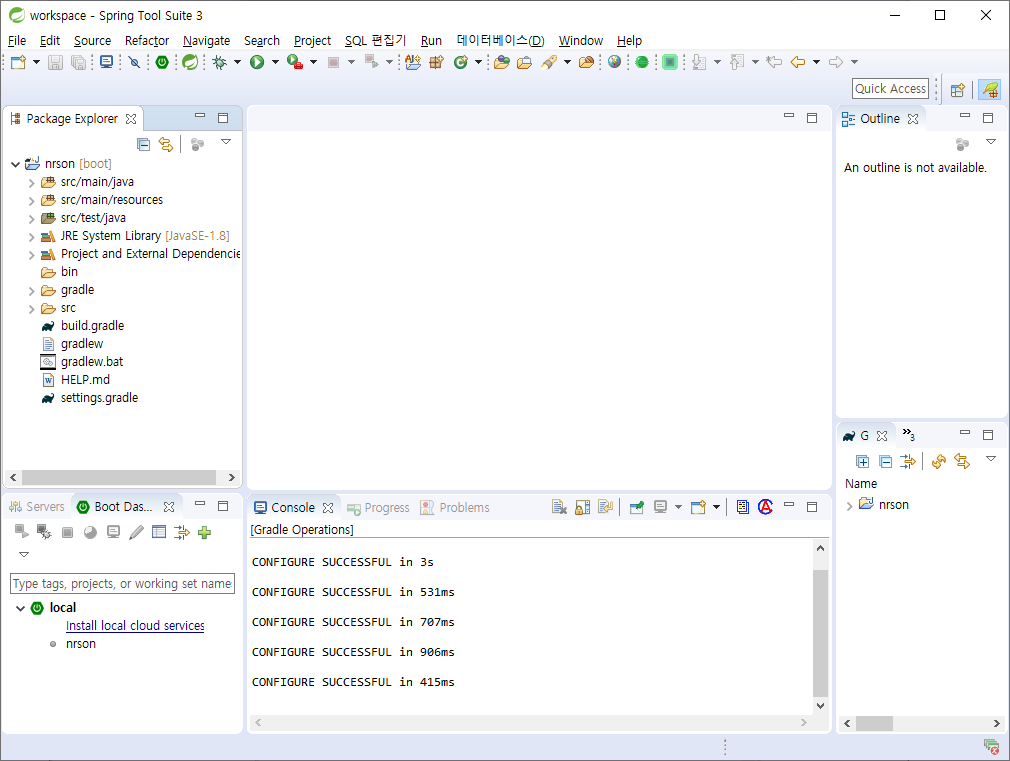Click Install local cloud services link
The width and height of the screenshot is (1010, 761).
click(x=135, y=626)
